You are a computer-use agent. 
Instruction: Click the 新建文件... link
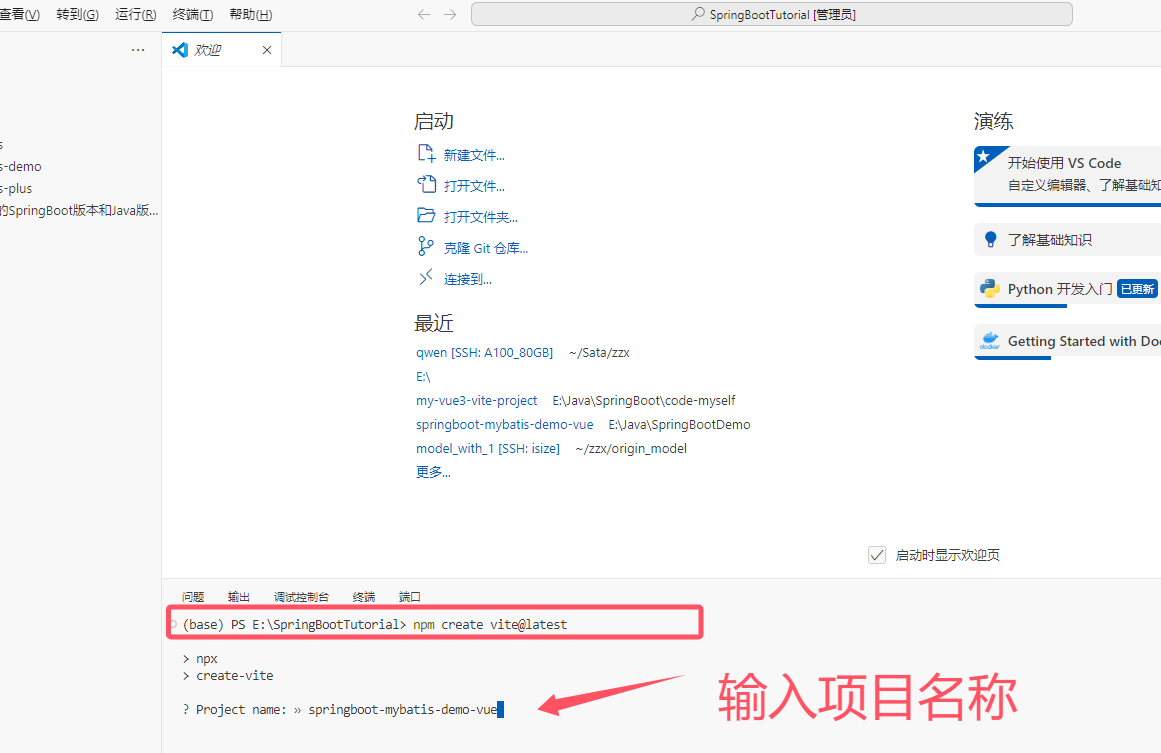pyautogui.click(x=474, y=155)
